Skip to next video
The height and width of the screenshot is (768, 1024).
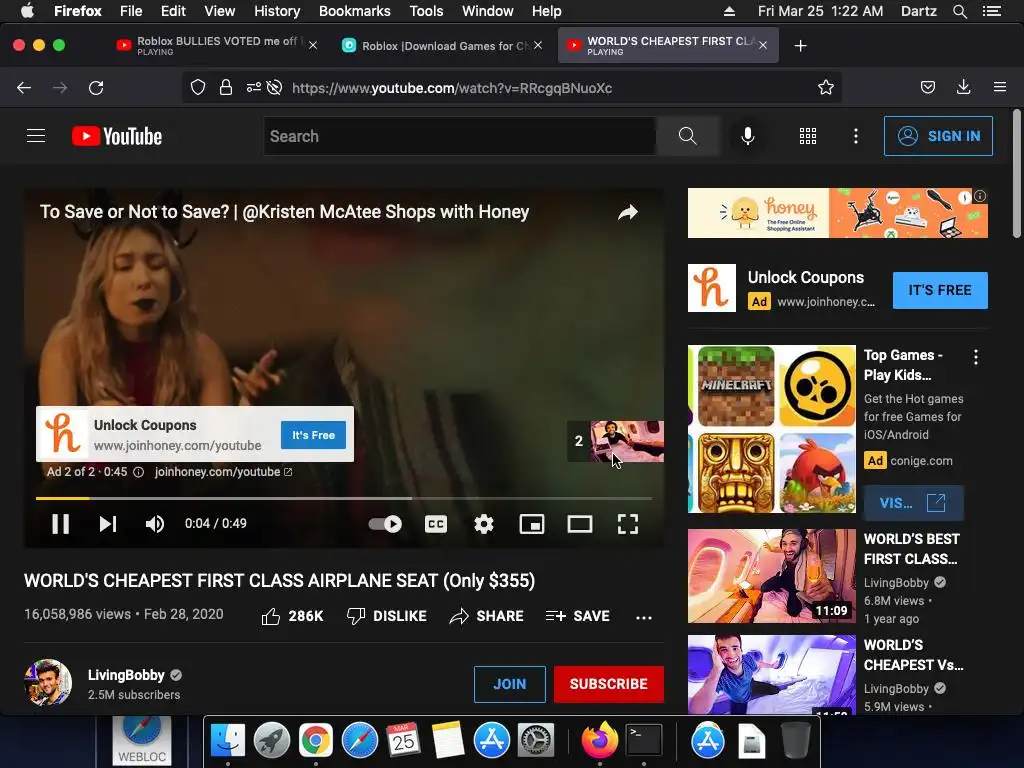(x=108, y=524)
